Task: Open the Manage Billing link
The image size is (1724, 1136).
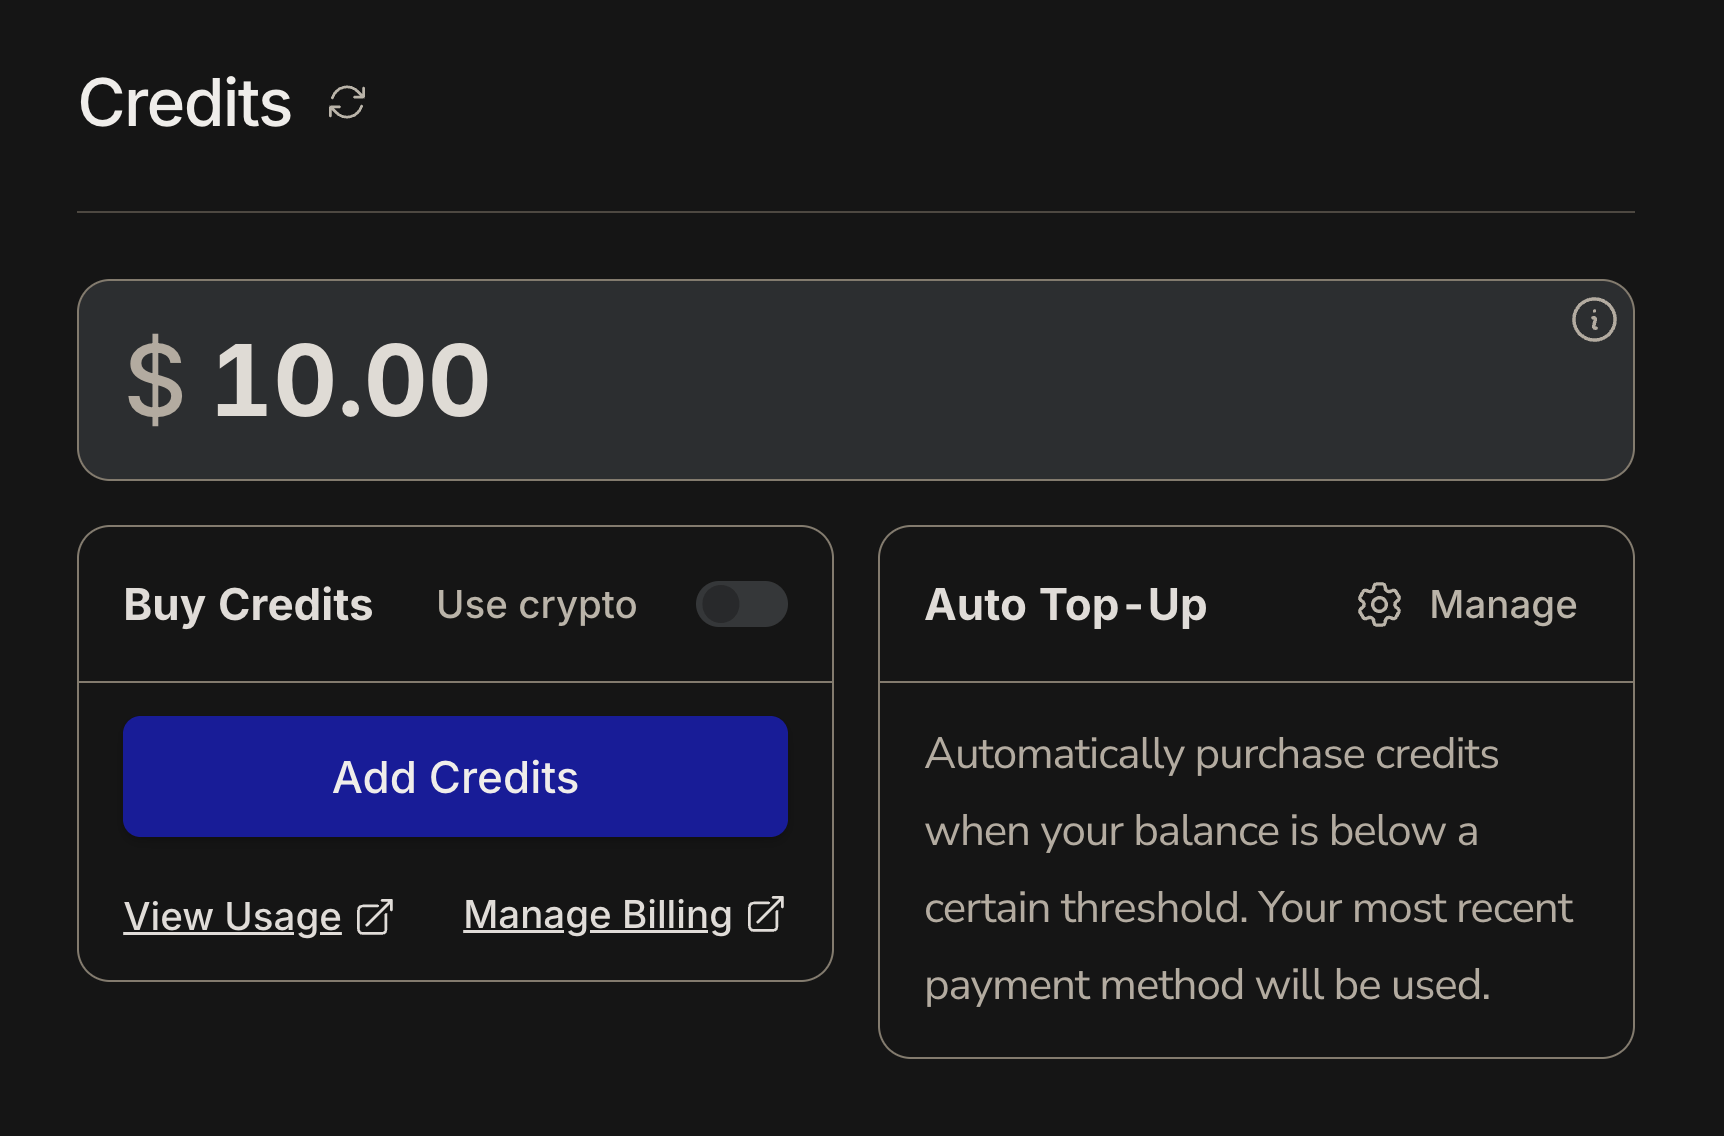Action: point(598,914)
